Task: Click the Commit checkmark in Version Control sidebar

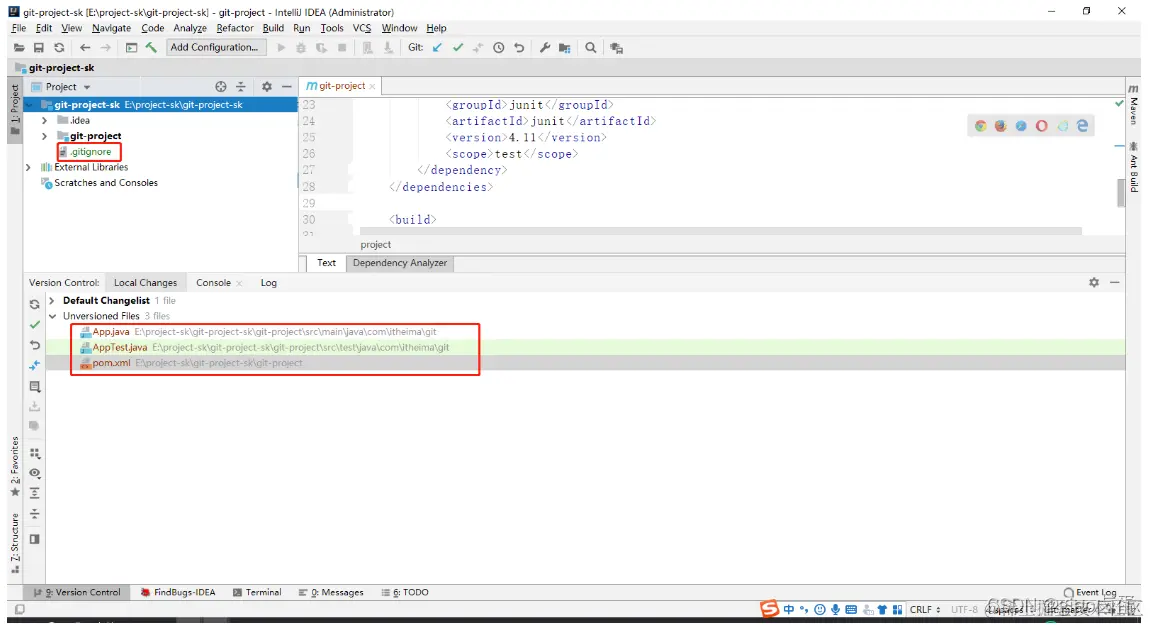Action: pyautogui.click(x=34, y=324)
